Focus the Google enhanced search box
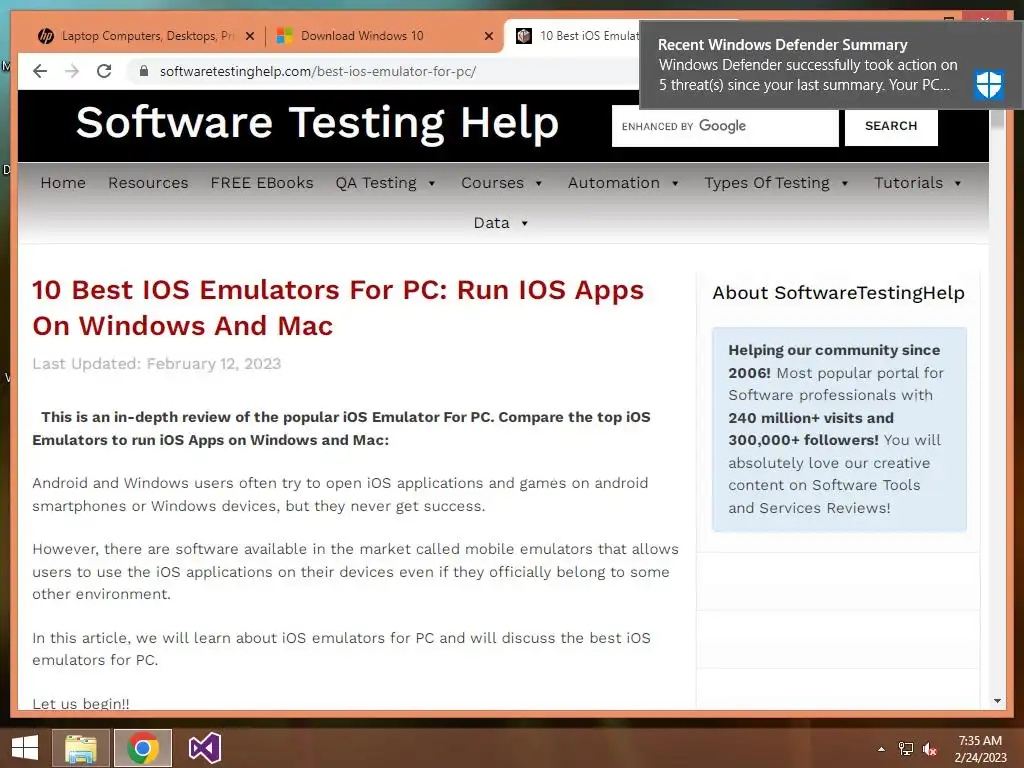Screen dimensions: 1024x768 [x=725, y=126]
